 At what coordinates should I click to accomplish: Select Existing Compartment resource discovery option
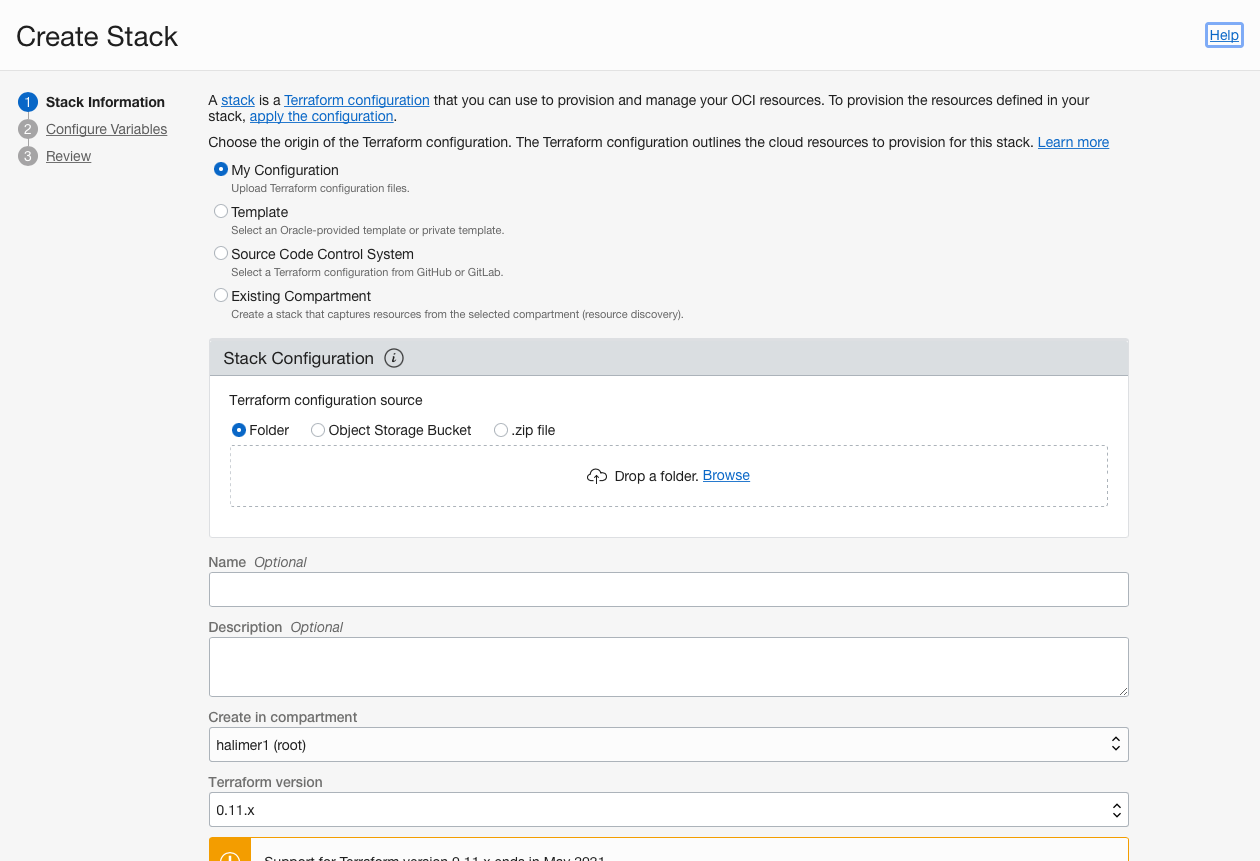click(x=220, y=295)
